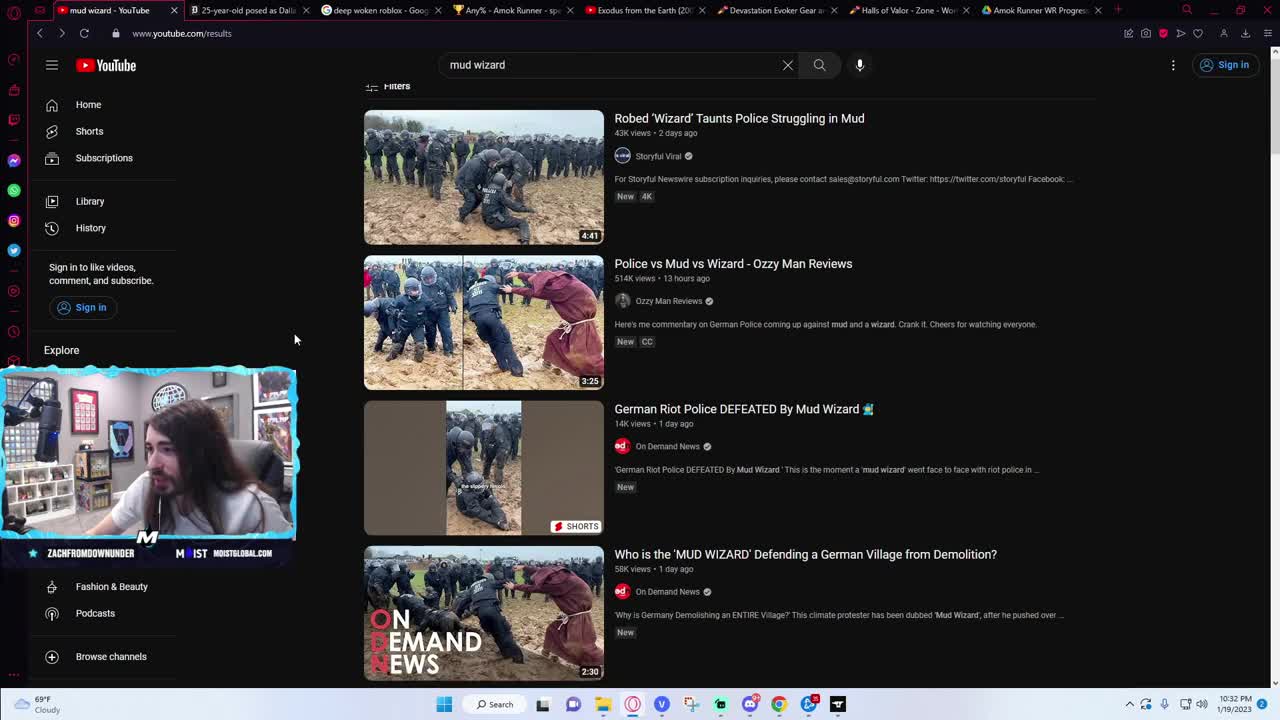Image resolution: width=1280 pixels, height=720 pixels.
Task: Go forward in browser history
Action: tap(62, 33)
